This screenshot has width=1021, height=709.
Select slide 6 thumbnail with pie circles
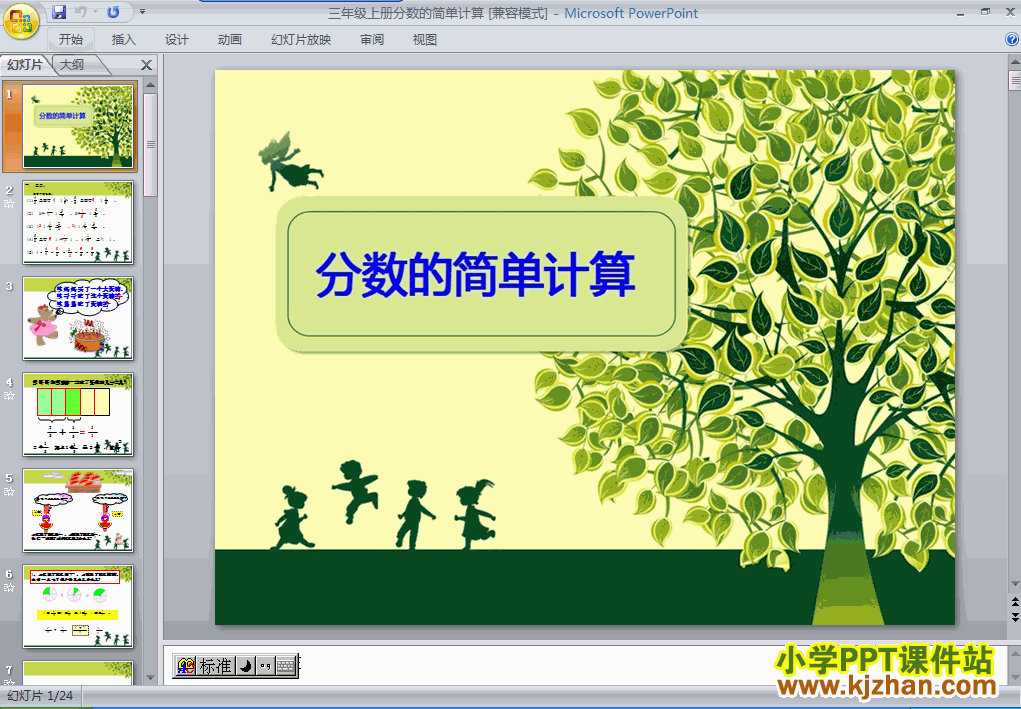78,606
